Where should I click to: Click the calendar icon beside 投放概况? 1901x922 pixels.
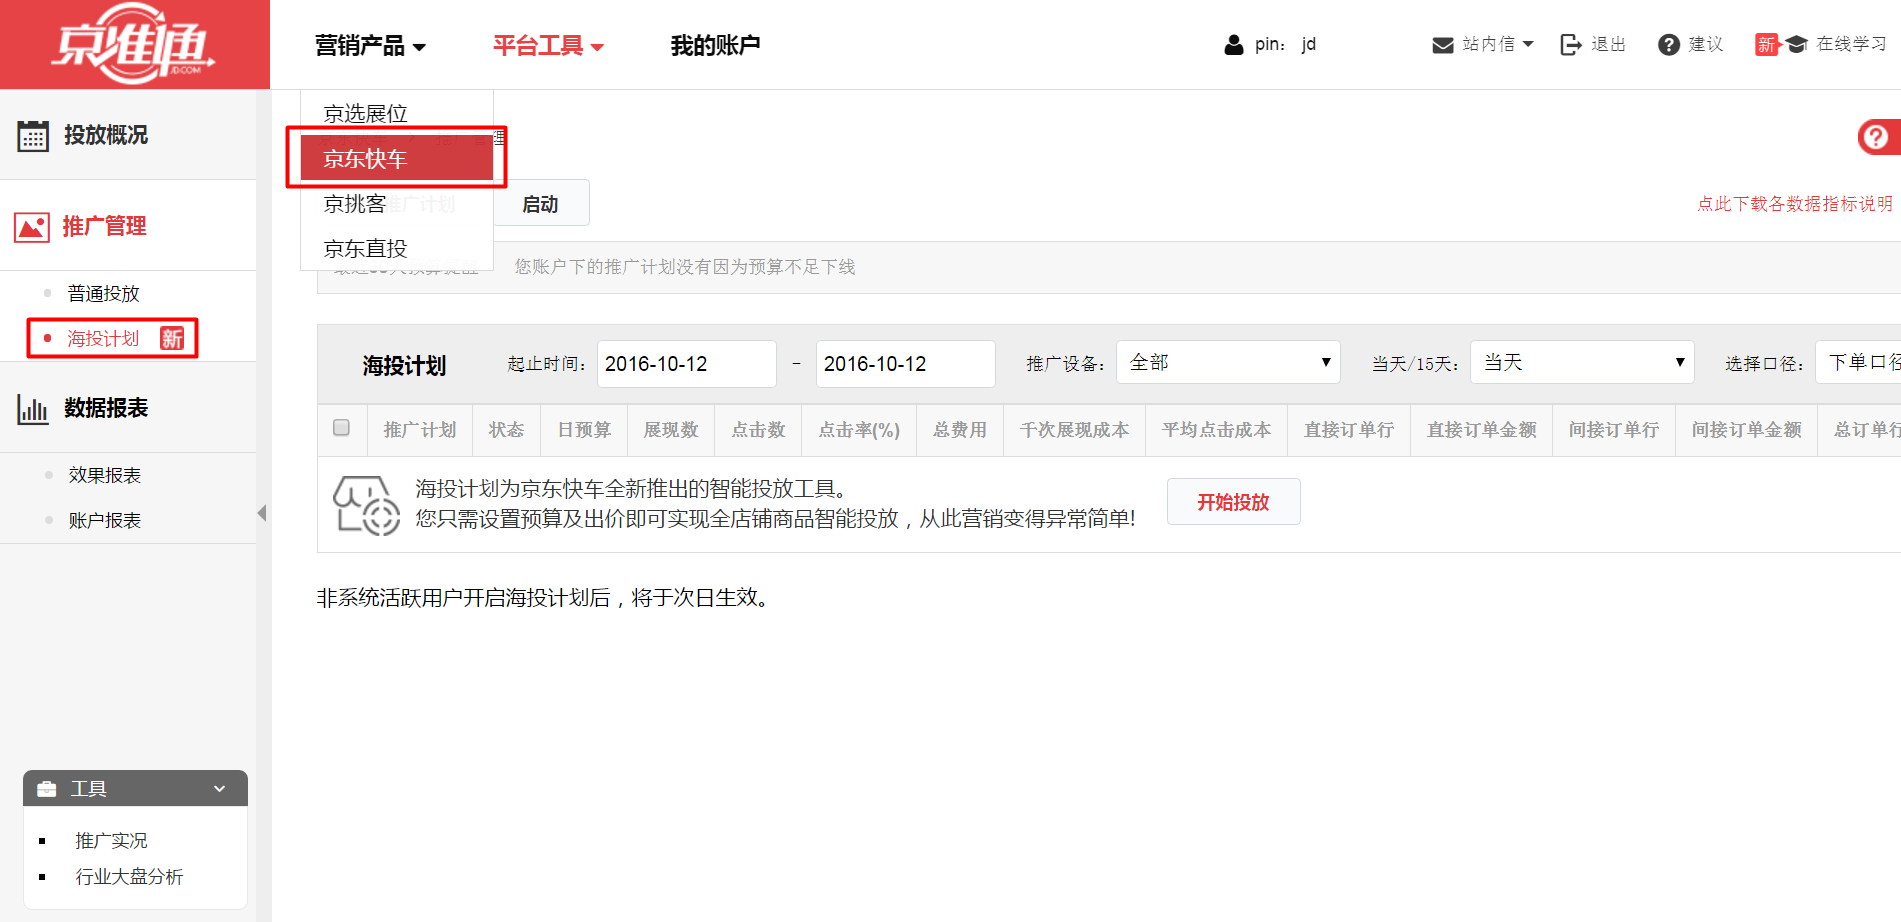coord(33,135)
